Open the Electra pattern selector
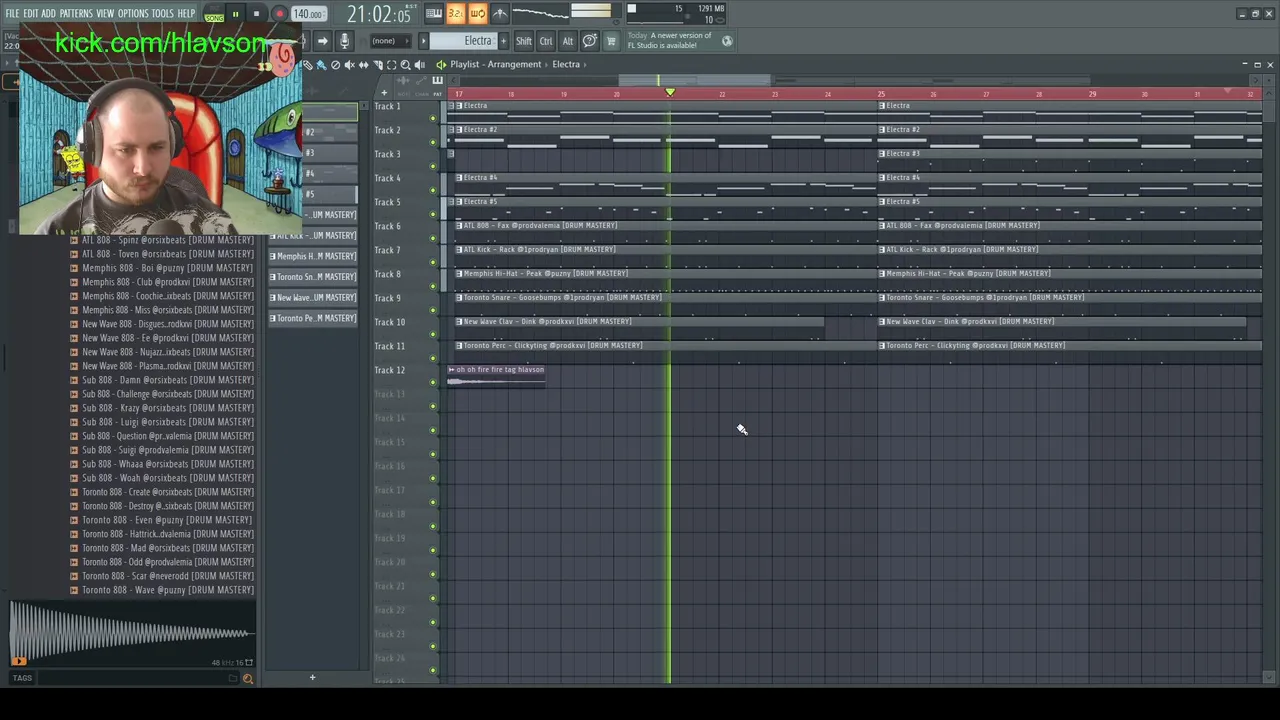Viewport: 1280px width, 720px height. [x=463, y=41]
